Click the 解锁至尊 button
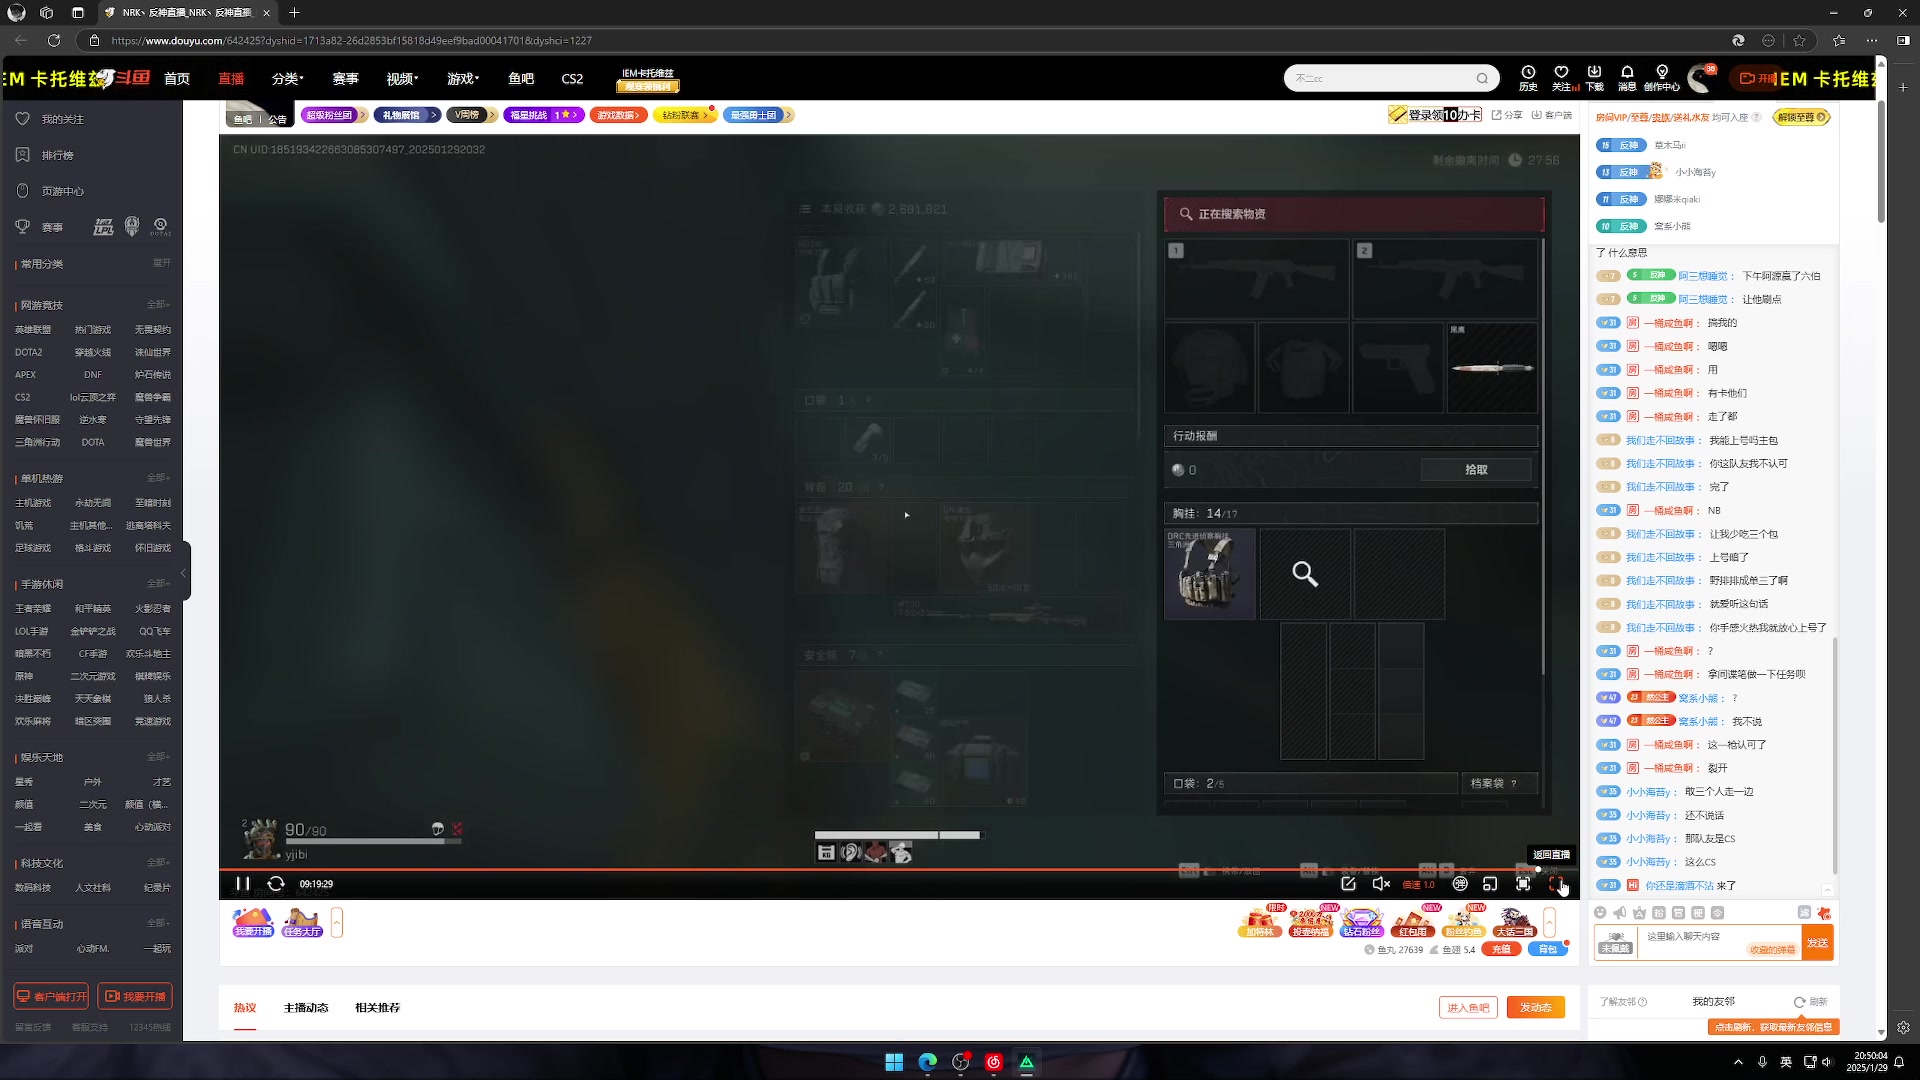This screenshot has width=1920, height=1080. pyautogui.click(x=1802, y=117)
